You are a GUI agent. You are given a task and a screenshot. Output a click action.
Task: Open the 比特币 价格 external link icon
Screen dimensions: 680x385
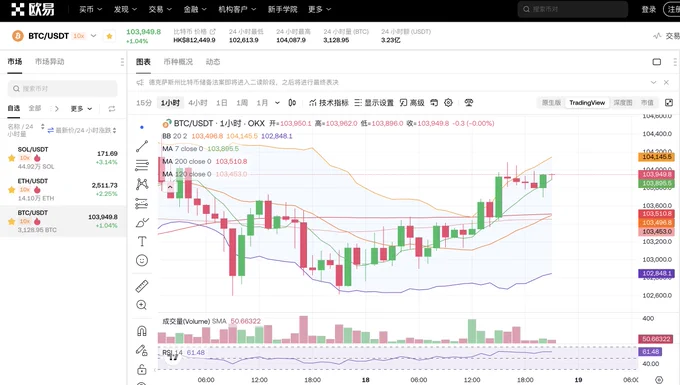[x=212, y=32]
